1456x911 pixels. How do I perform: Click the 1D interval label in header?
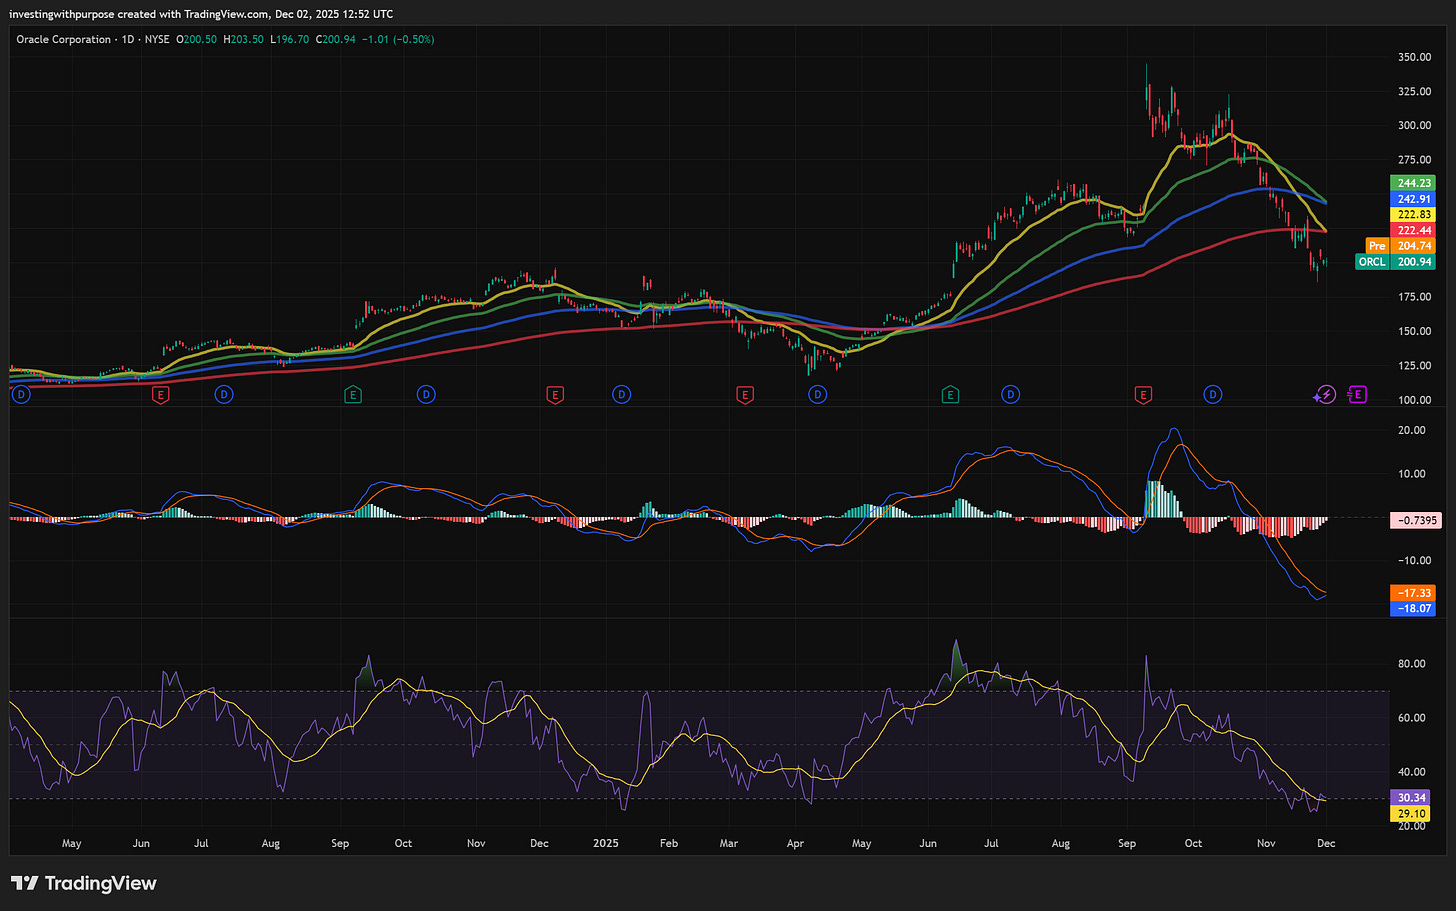coord(128,40)
